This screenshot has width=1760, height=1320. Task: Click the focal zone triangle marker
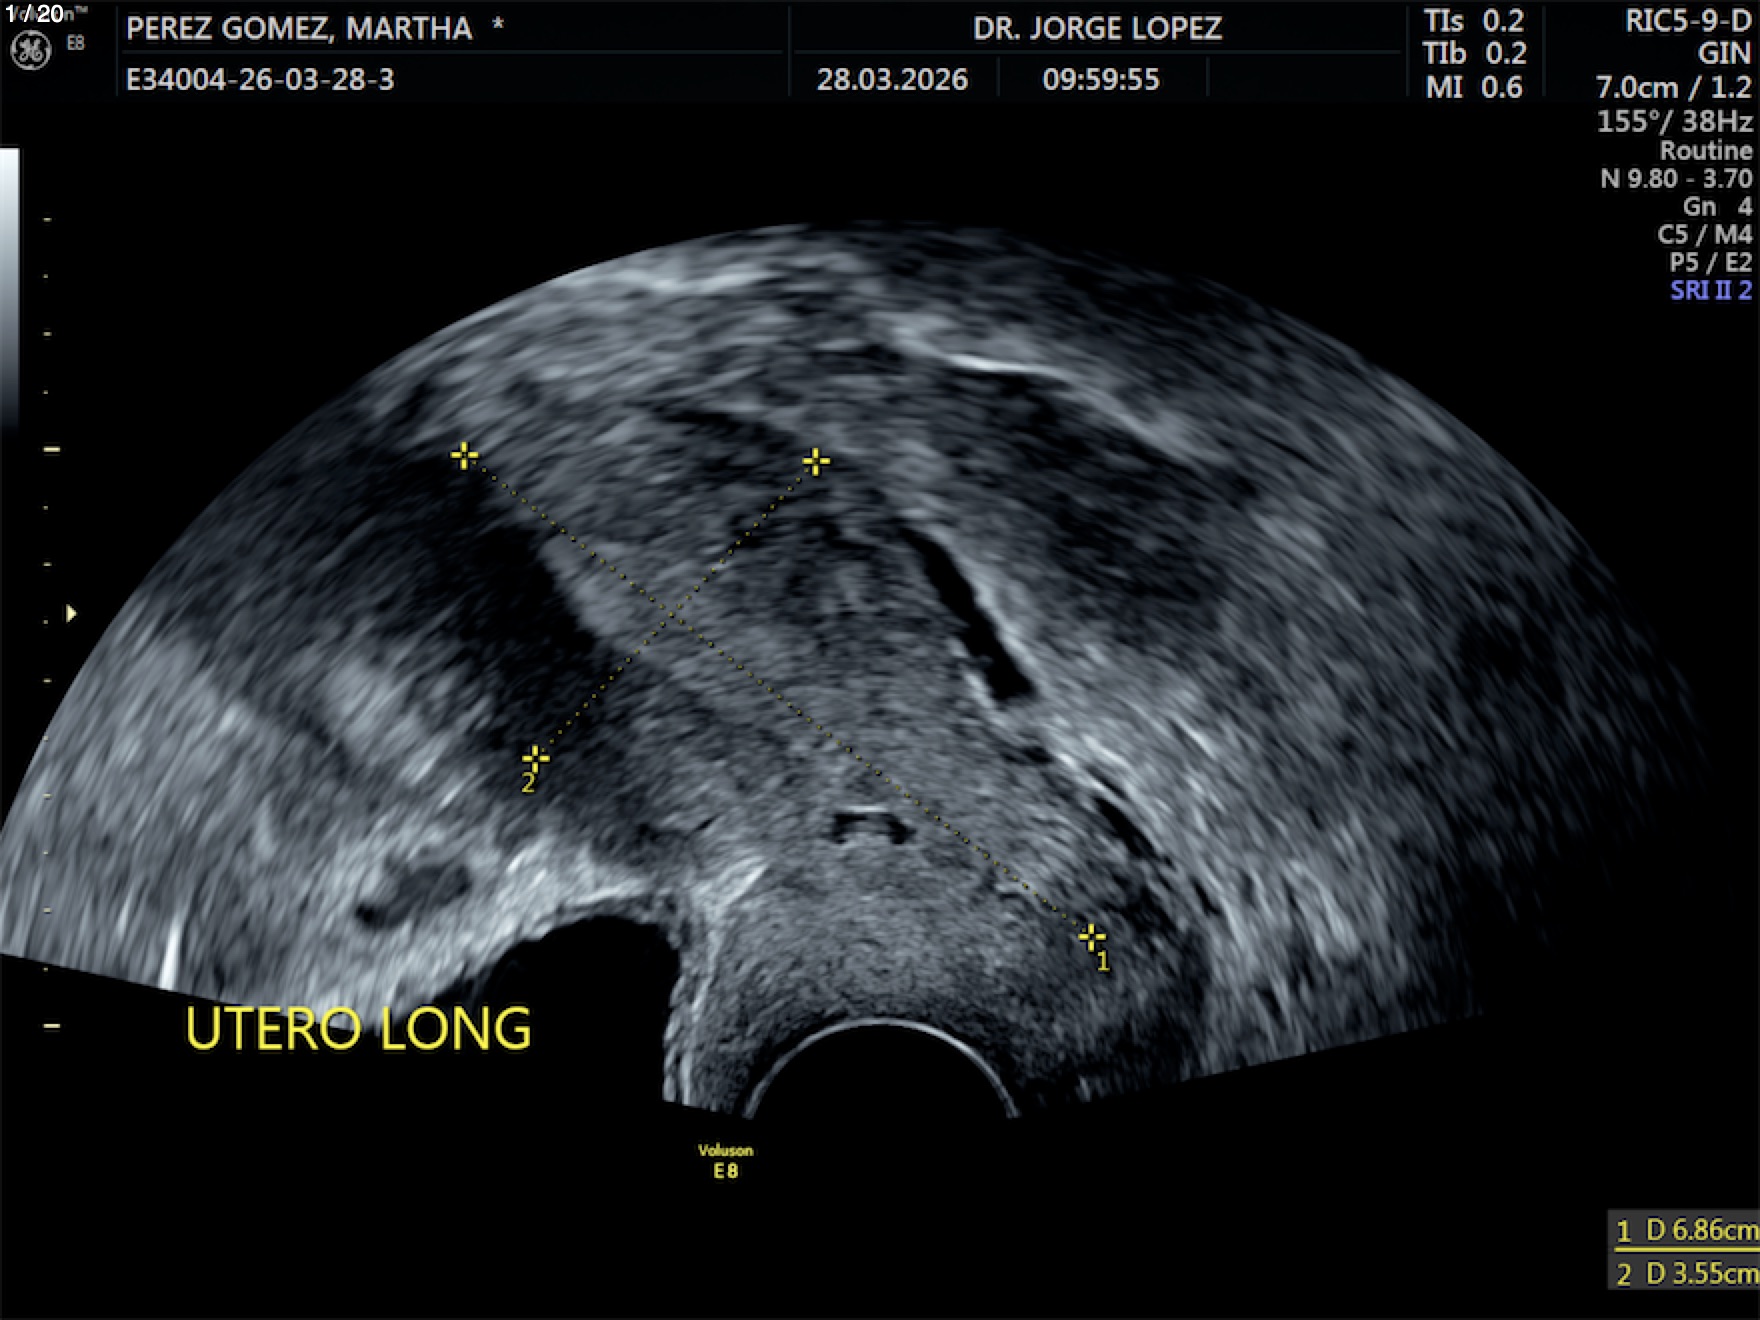71,613
